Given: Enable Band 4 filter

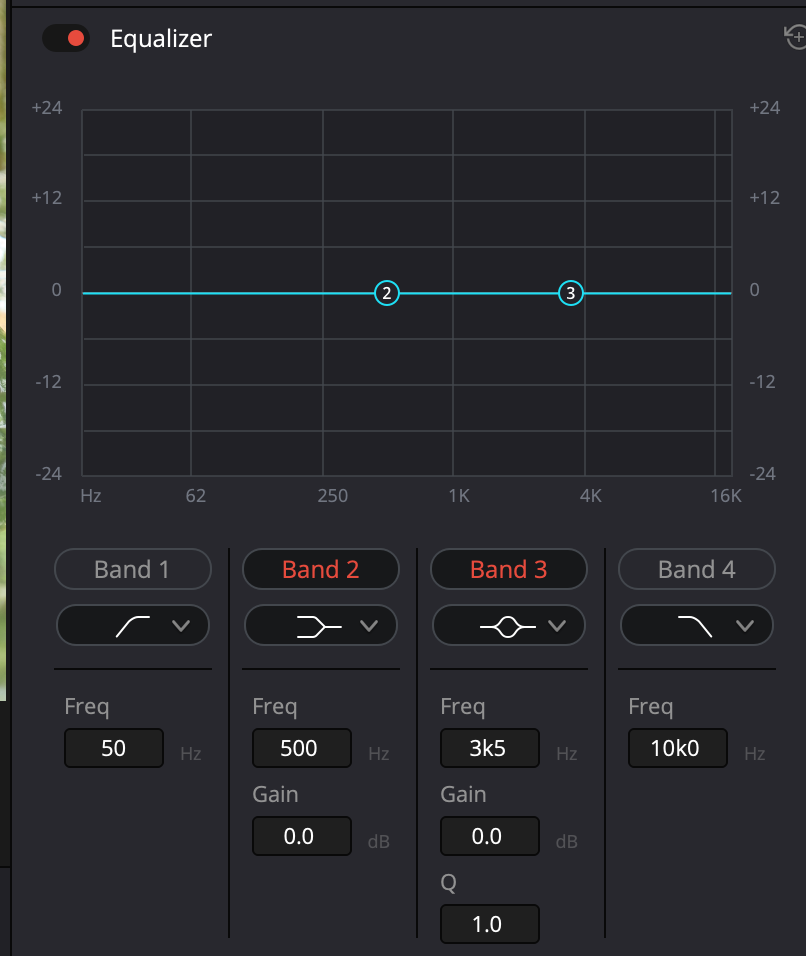Looking at the screenshot, I should (x=696, y=569).
